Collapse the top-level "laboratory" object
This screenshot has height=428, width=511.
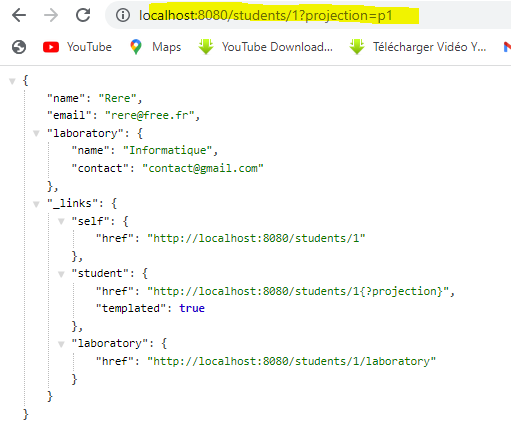36,134
